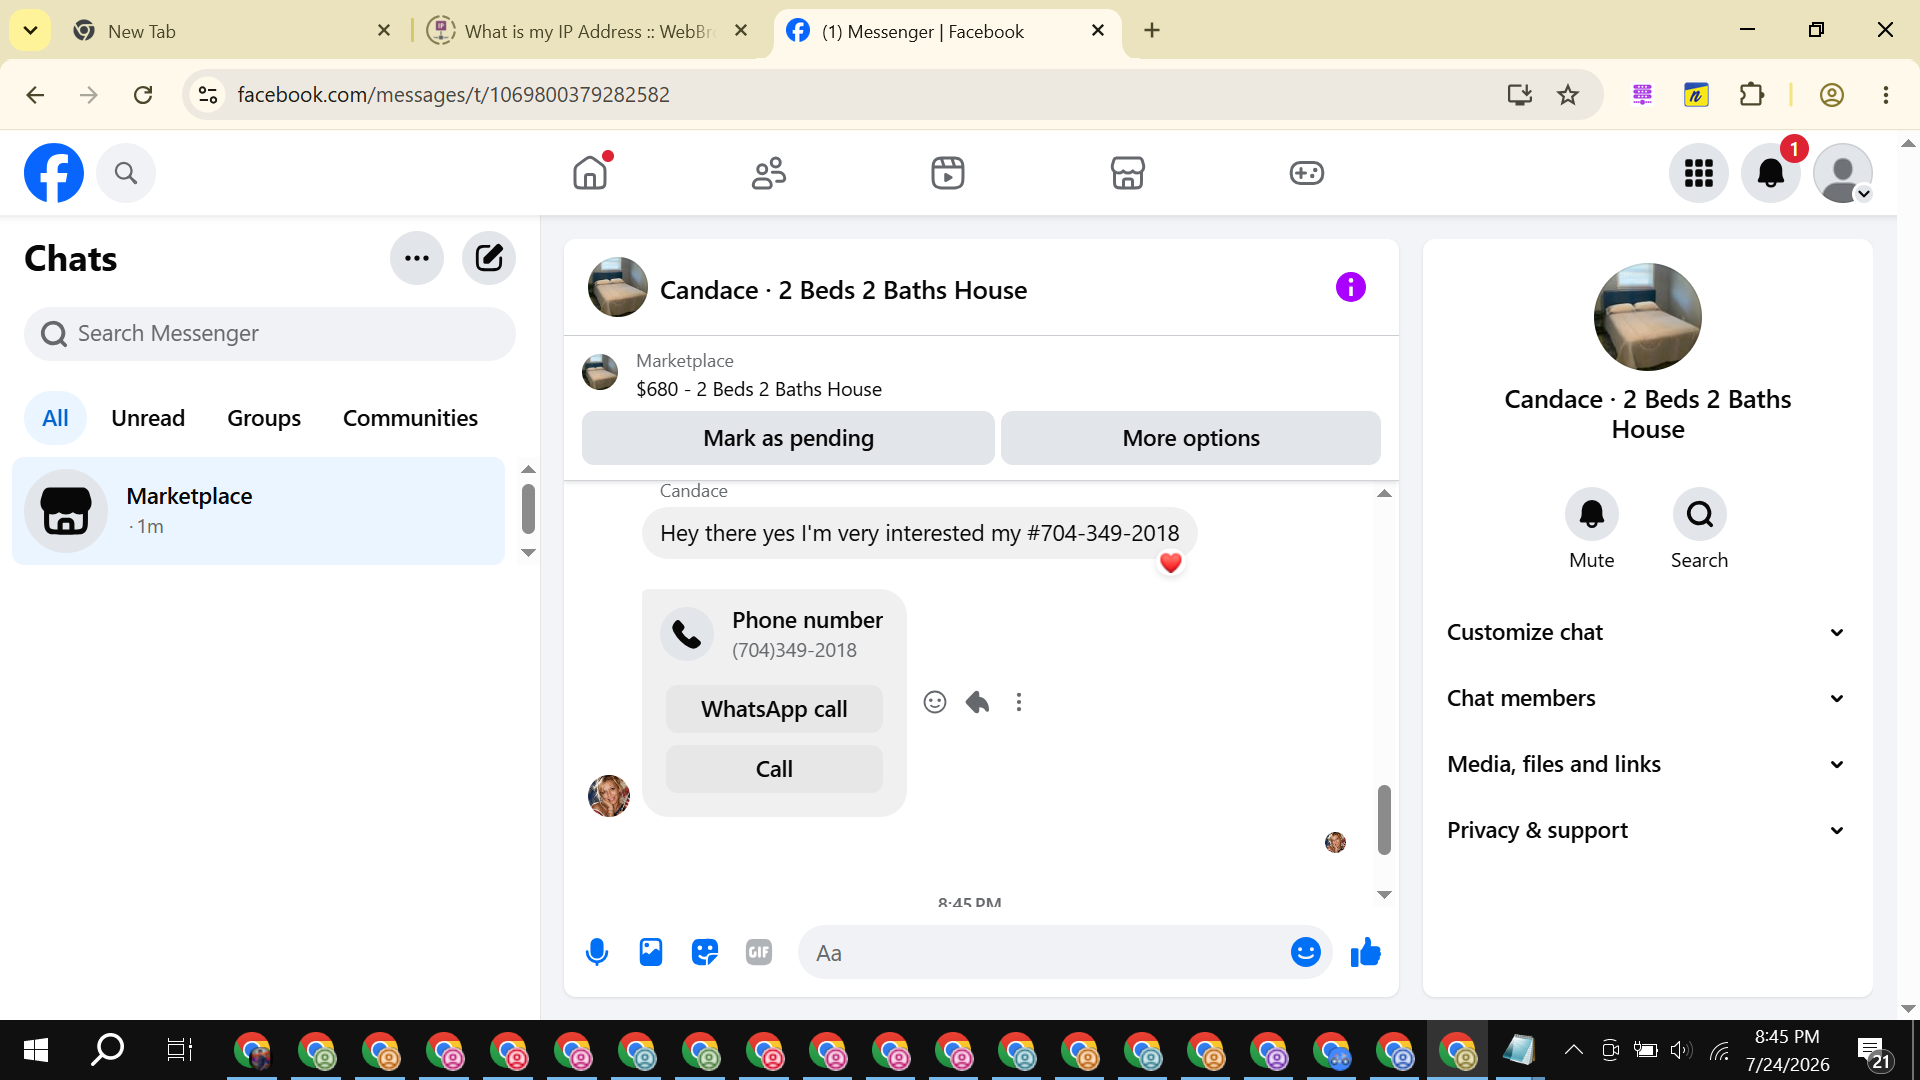This screenshot has width=1920, height=1080.
Task: Open Facebook search magnifier icon
Action: click(126, 173)
